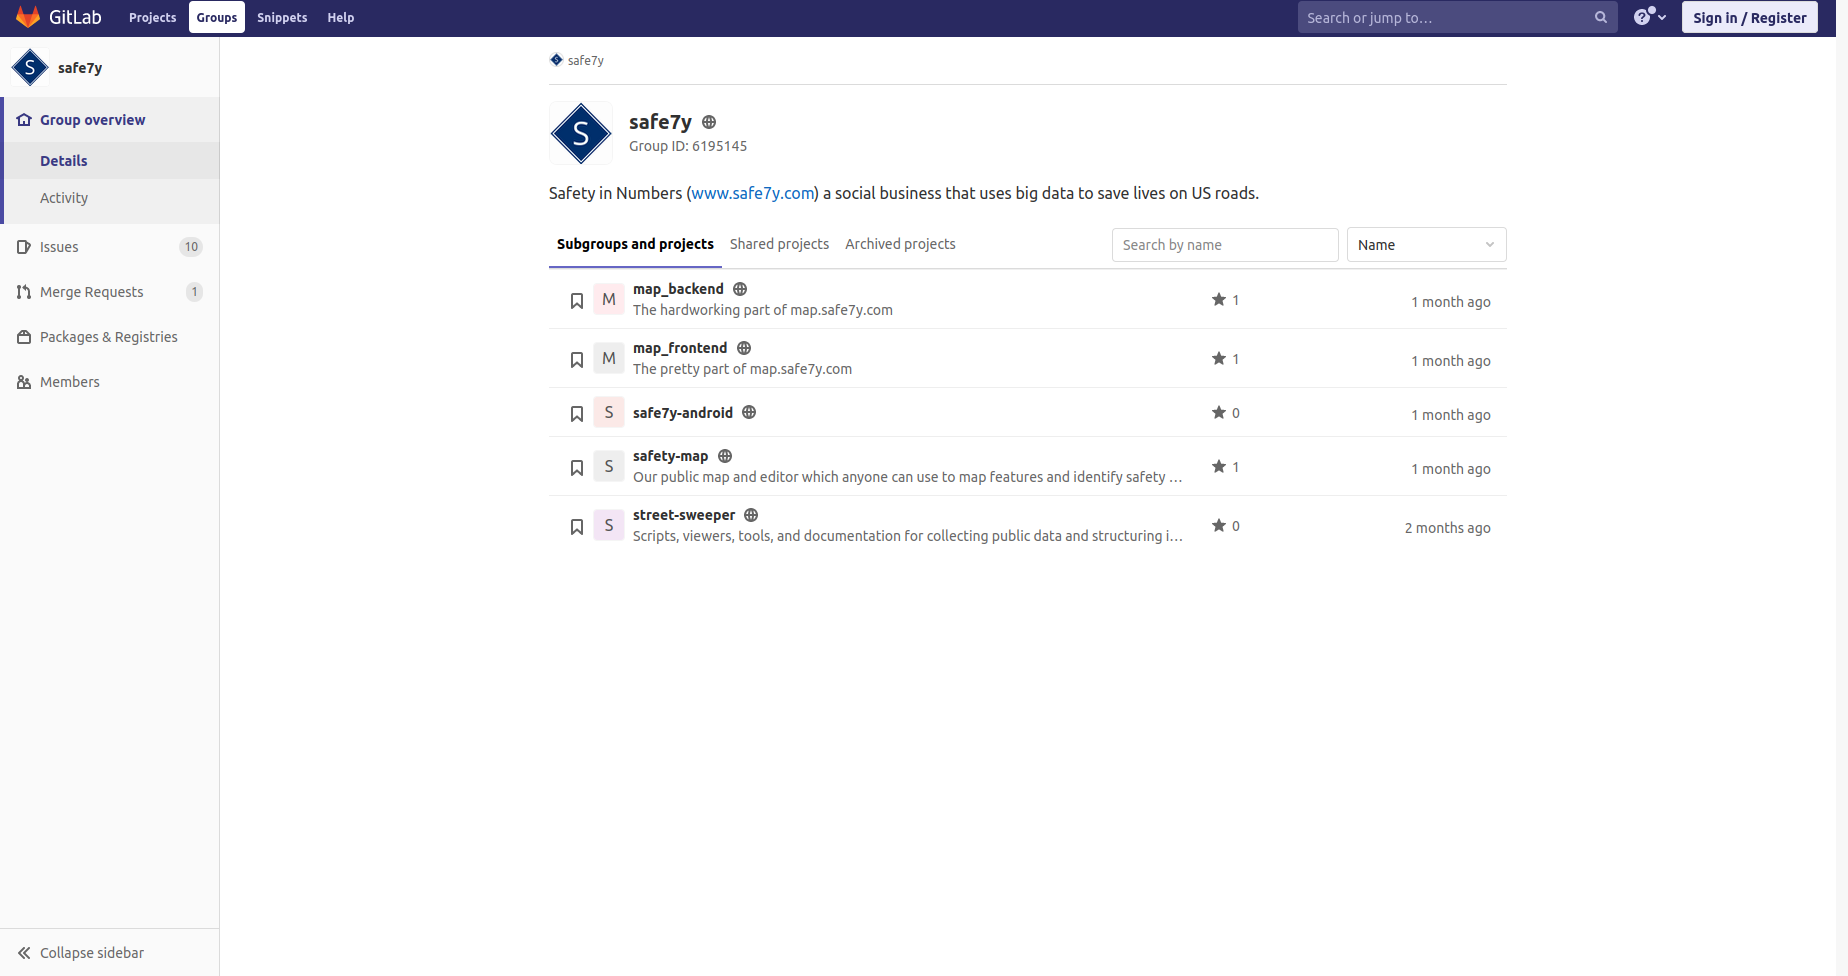The width and height of the screenshot is (1848, 976).
Task: Open the street-sweeper project
Action: coord(684,515)
